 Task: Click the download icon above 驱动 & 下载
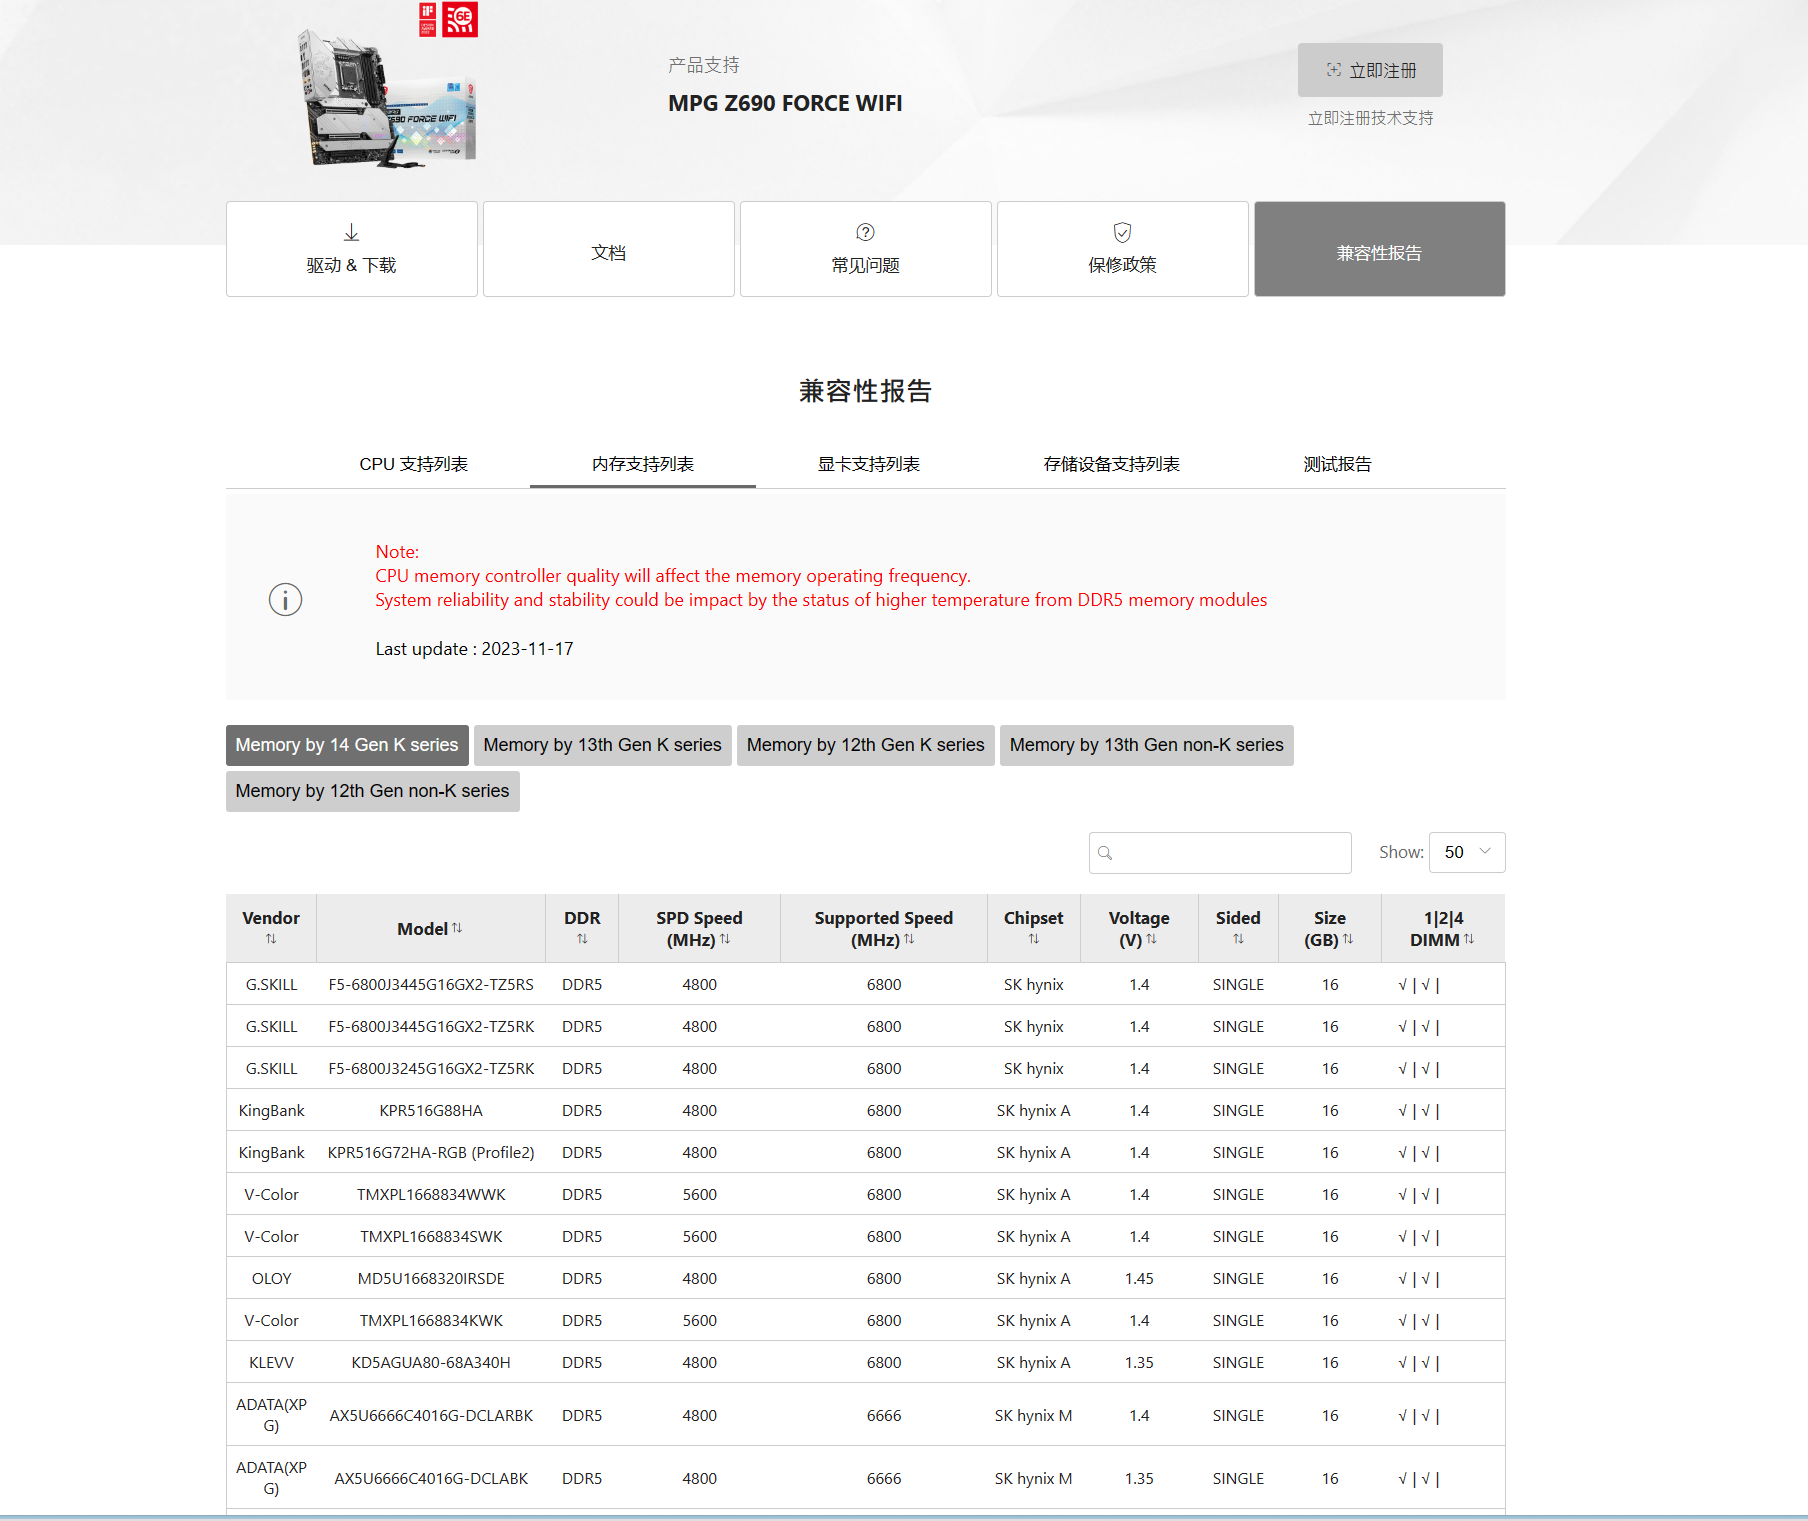351,230
